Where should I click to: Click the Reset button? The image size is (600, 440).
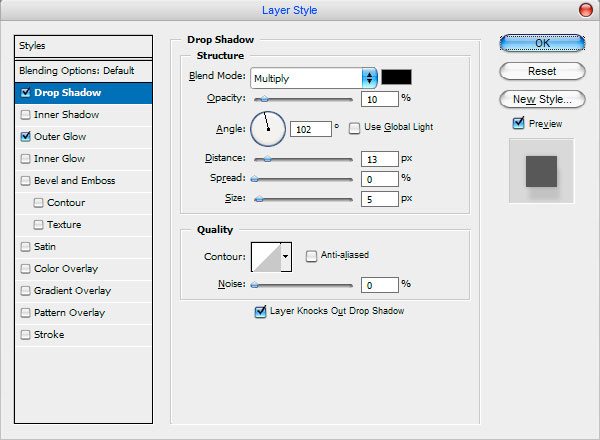click(x=542, y=71)
